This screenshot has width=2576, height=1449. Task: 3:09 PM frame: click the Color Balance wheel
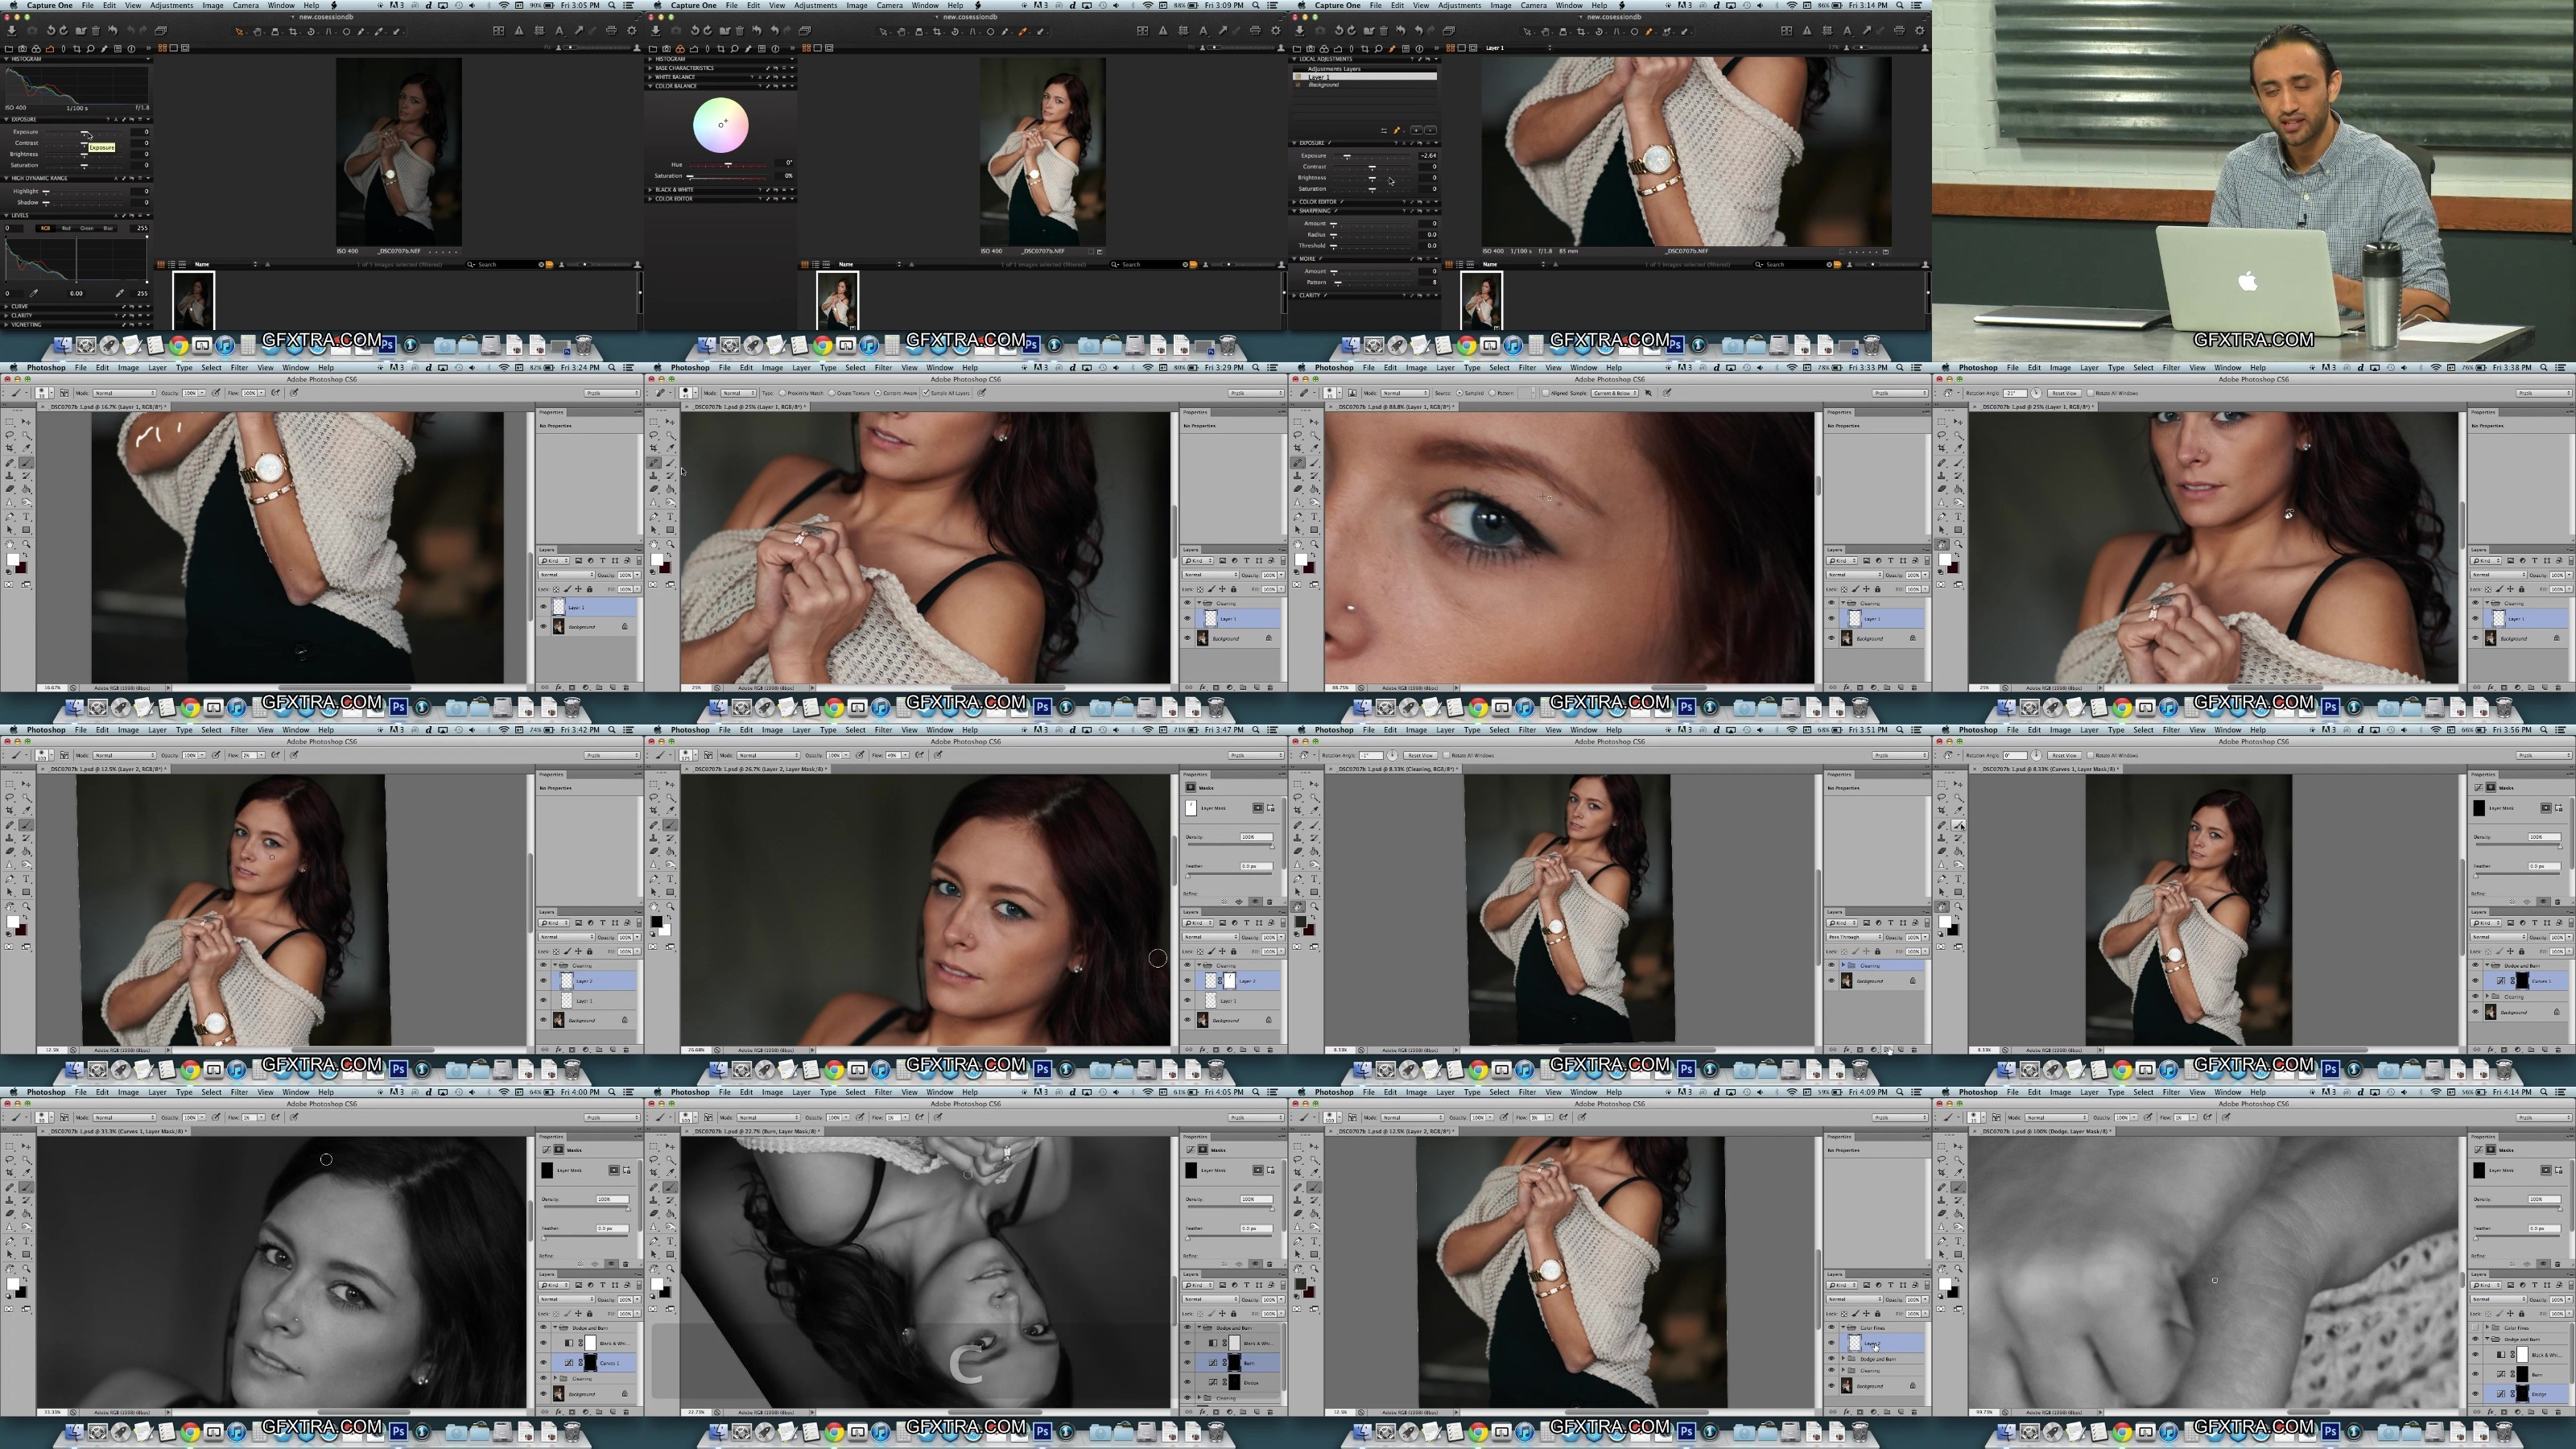point(720,125)
